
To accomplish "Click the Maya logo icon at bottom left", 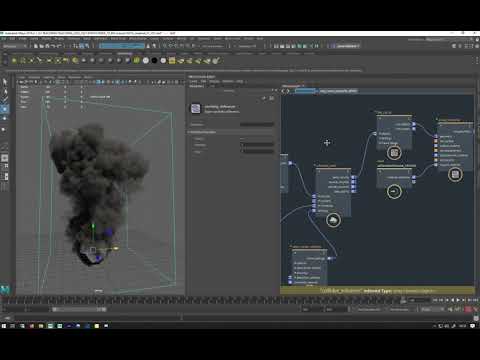I will pos(5,289).
